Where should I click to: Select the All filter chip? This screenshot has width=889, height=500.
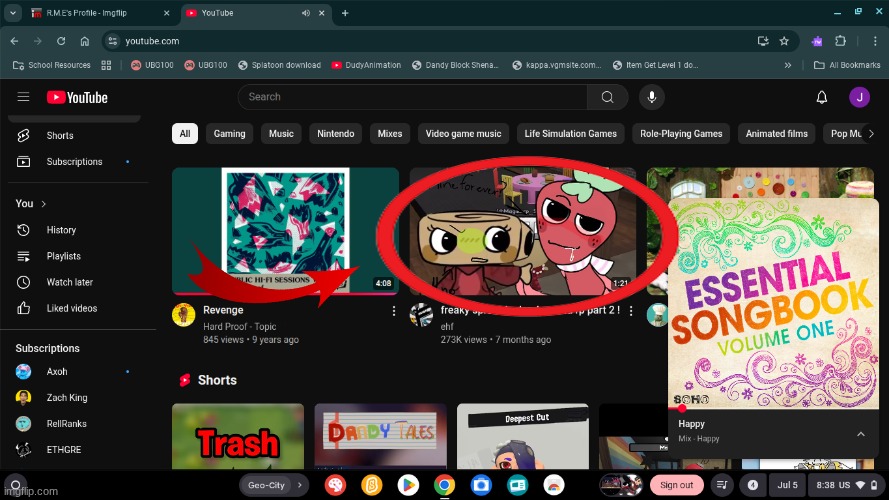tap(185, 134)
